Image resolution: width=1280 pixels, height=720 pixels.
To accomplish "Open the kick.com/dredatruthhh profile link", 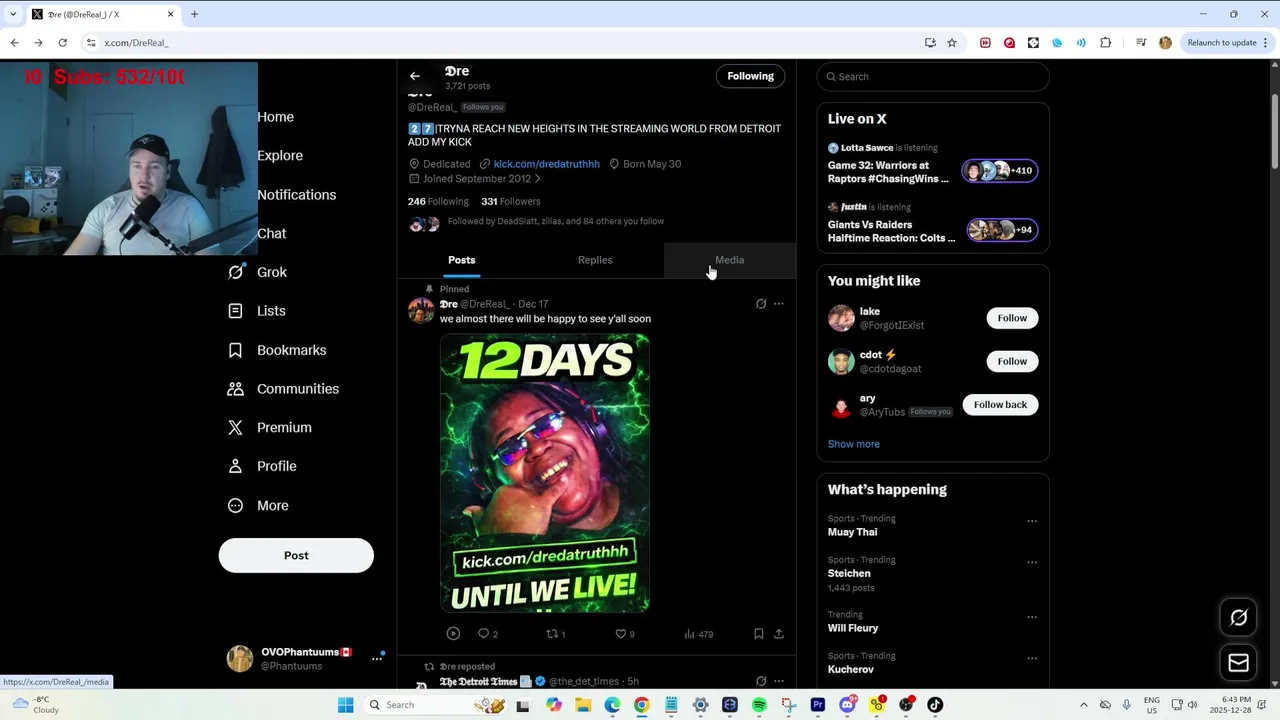I will click(x=546, y=164).
